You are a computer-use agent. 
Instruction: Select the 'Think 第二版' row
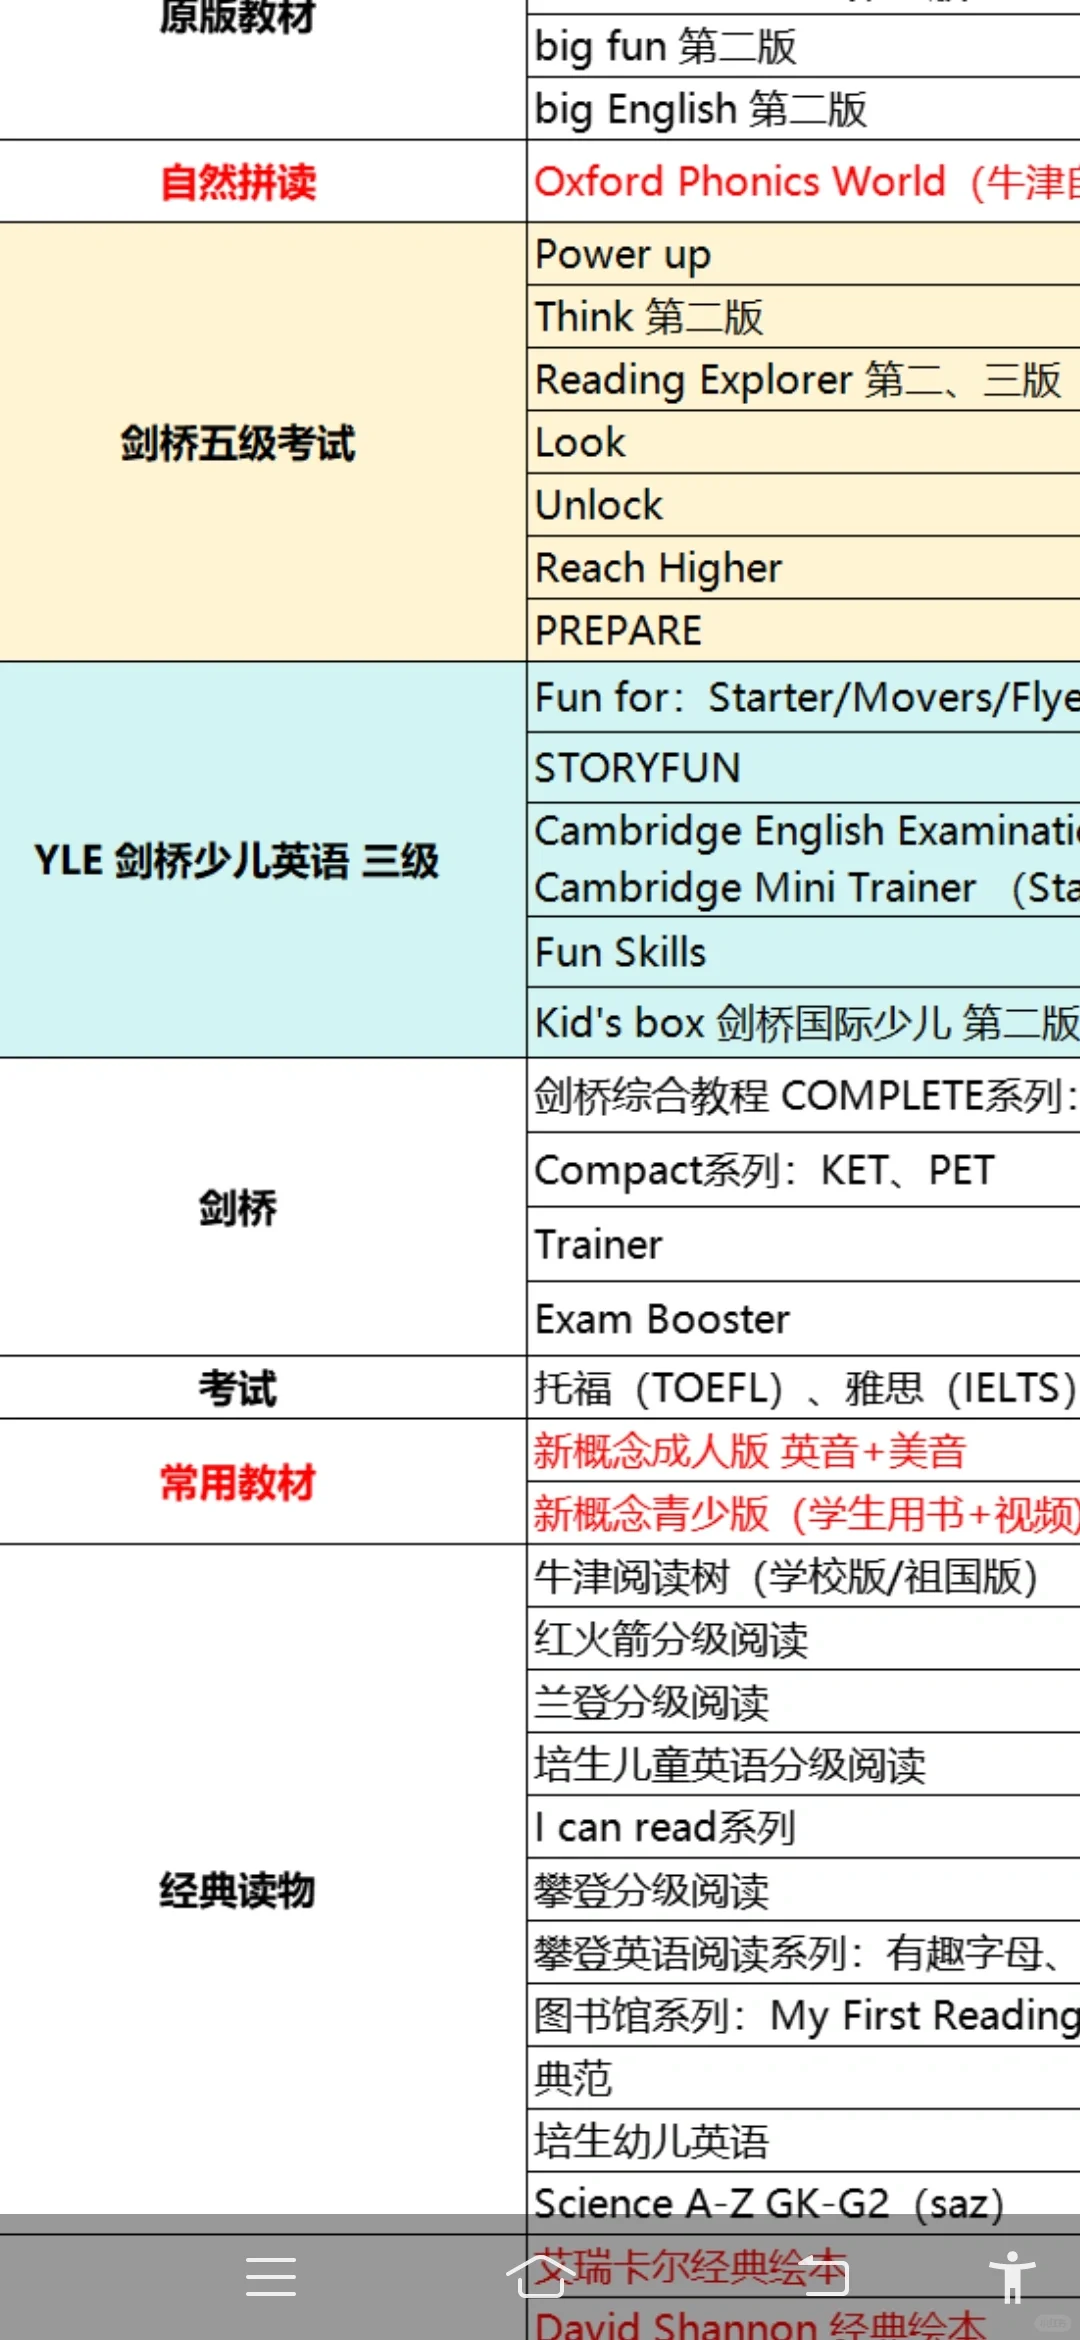804,317
